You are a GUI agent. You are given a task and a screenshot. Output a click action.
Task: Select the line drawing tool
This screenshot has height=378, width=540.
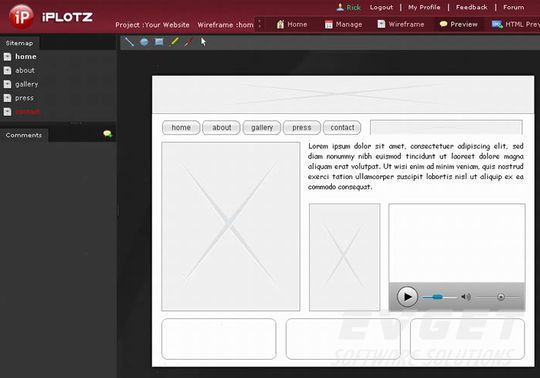[129, 42]
